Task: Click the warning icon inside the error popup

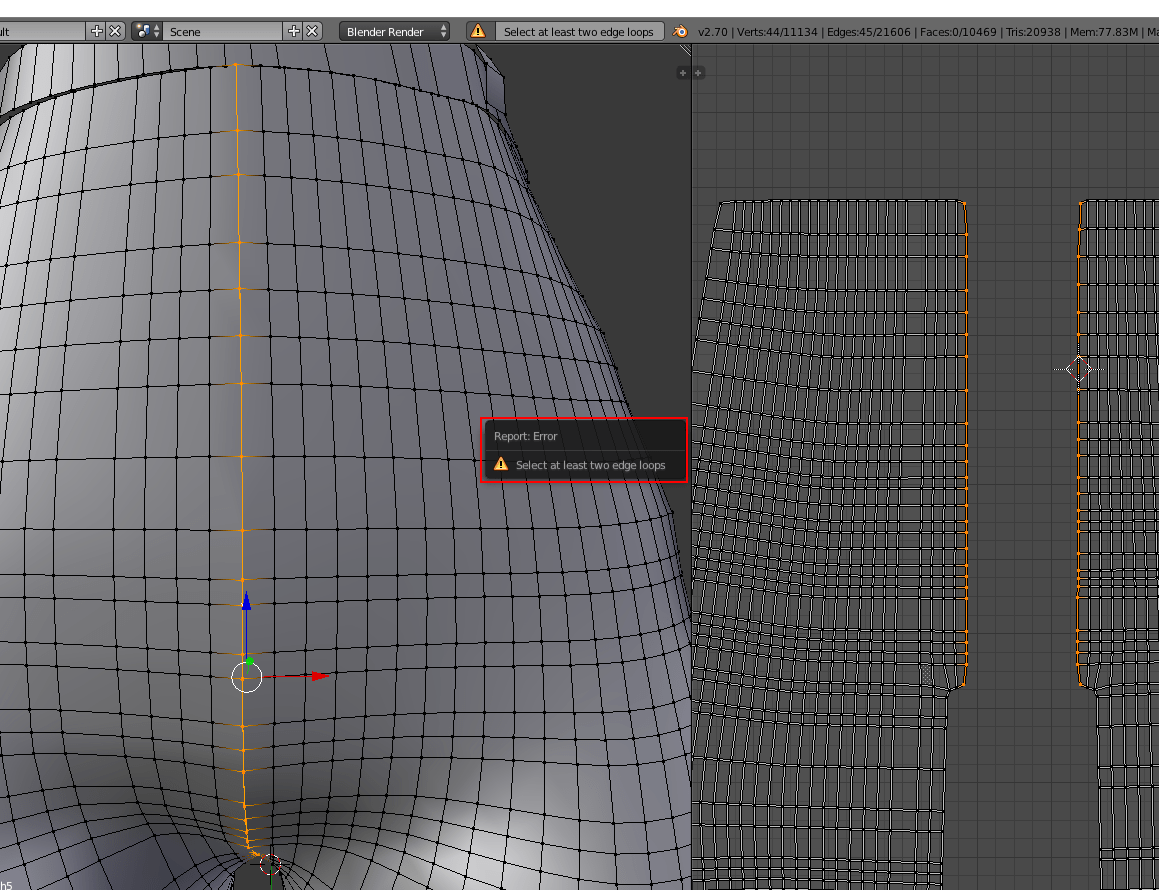Action: (500, 464)
